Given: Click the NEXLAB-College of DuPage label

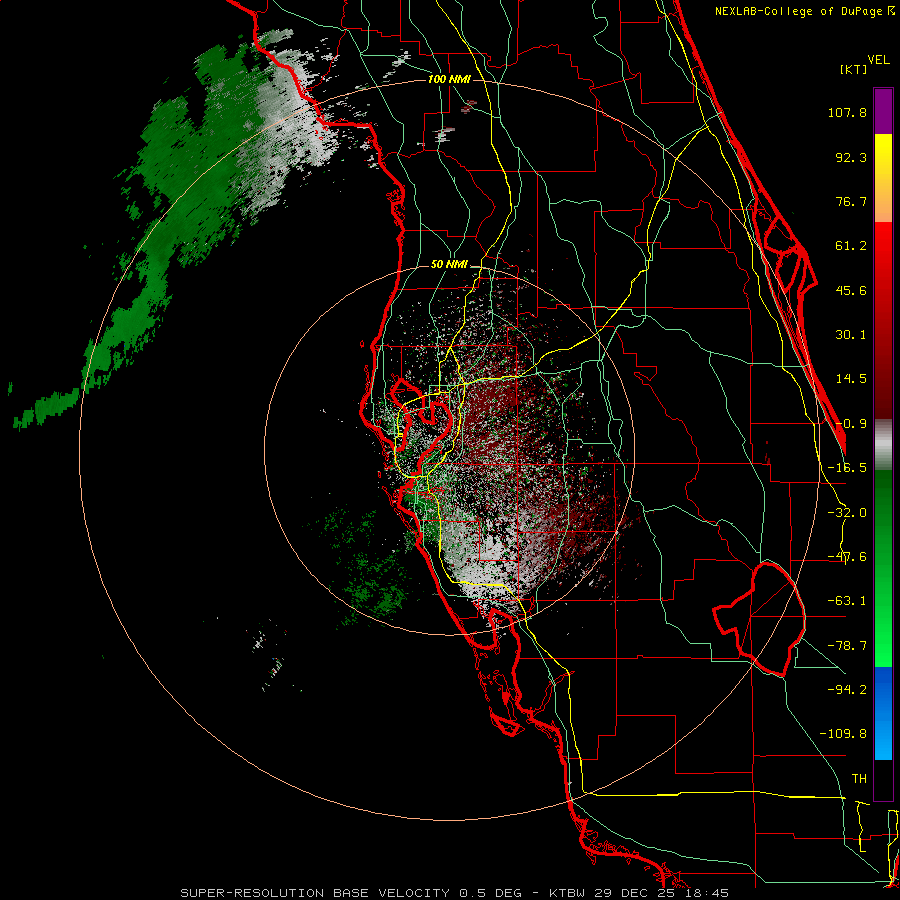Looking at the screenshot, I should (804, 11).
